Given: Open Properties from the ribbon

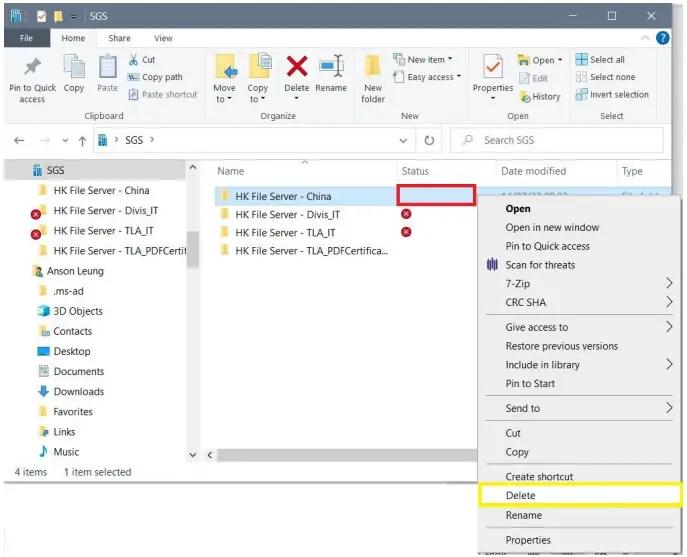Looking at the screenshot, I should click(492, 68).
